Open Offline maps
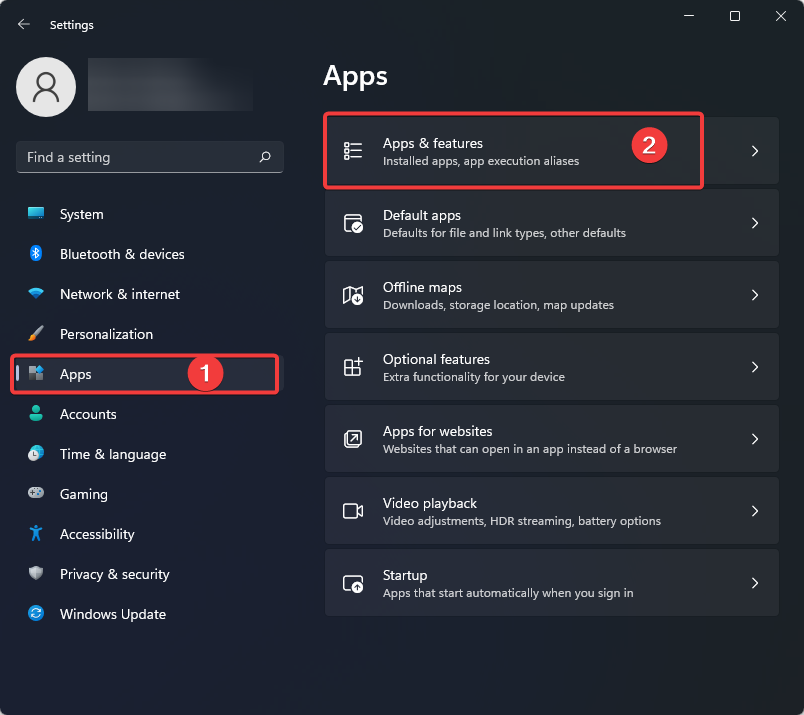The width and height of the screenshot is (804, 715). (x=552, y=294)
